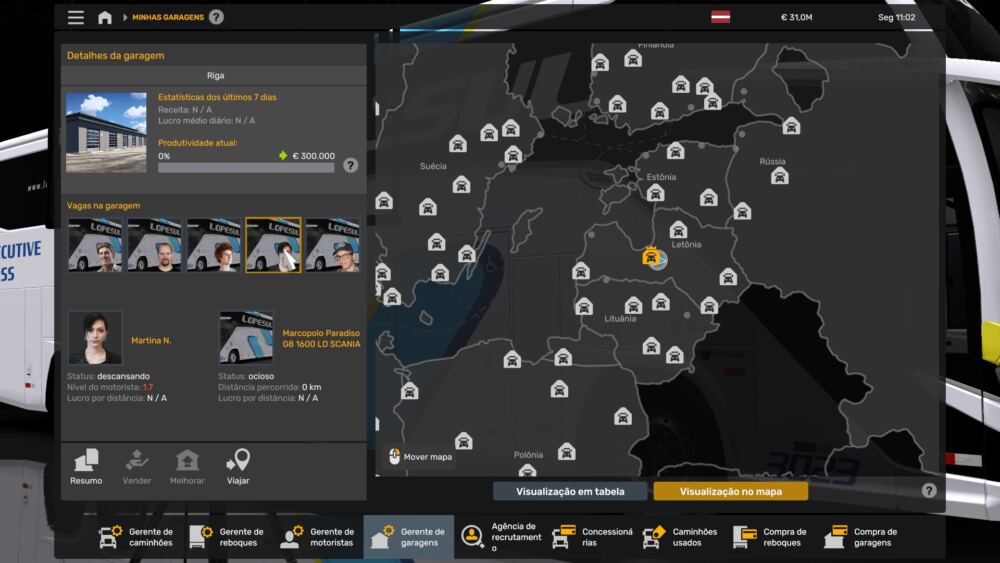Click the productivity progress bar
The width and height of the screenshot is (1000, 563).
(x=246, y=168)
